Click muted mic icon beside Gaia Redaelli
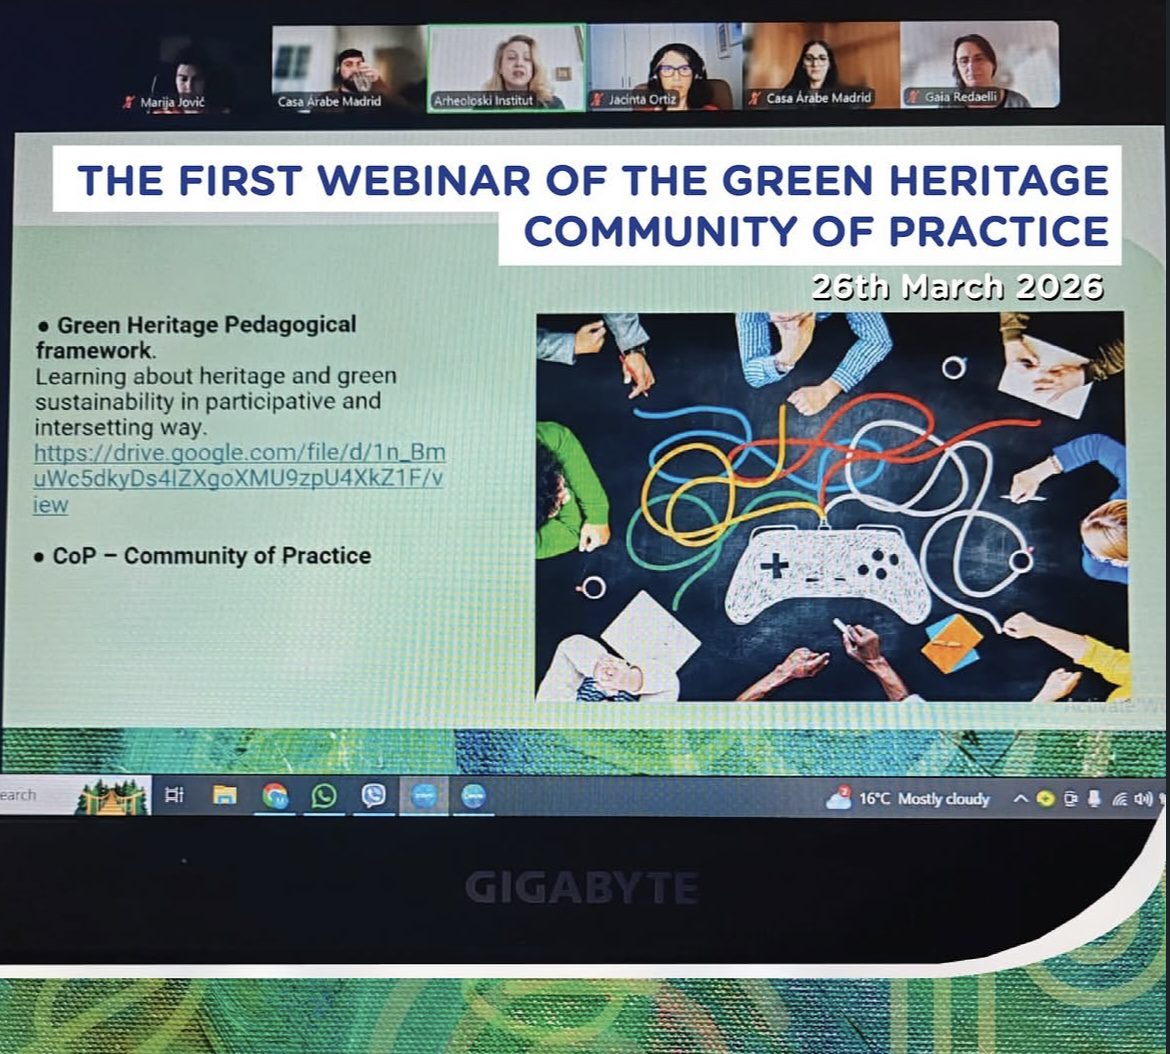1170x1054 pixels. pyautogui.click(x=913, y=98)
